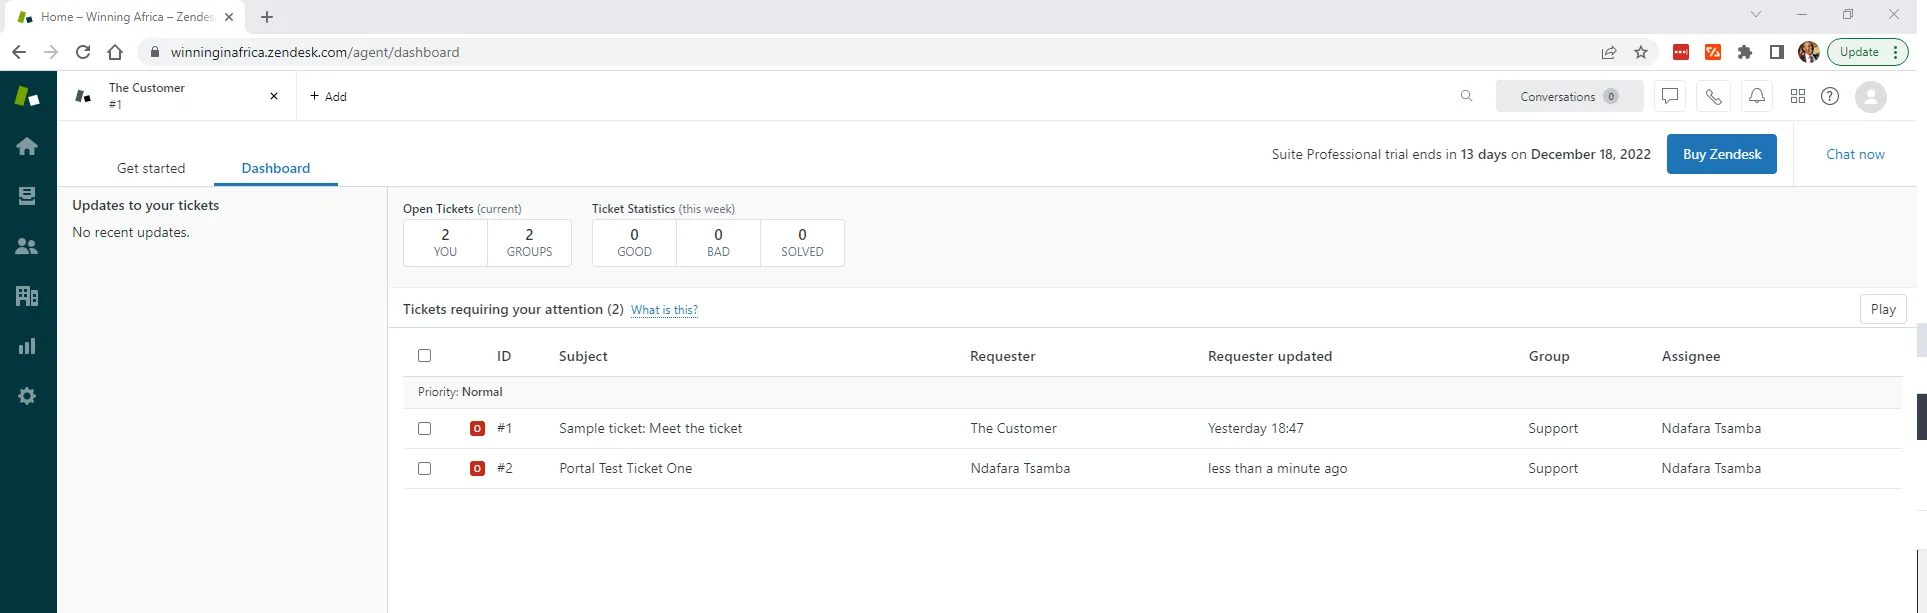
Task: Check the Sample ticket #1 checkbox
Action: pos(424,428)
